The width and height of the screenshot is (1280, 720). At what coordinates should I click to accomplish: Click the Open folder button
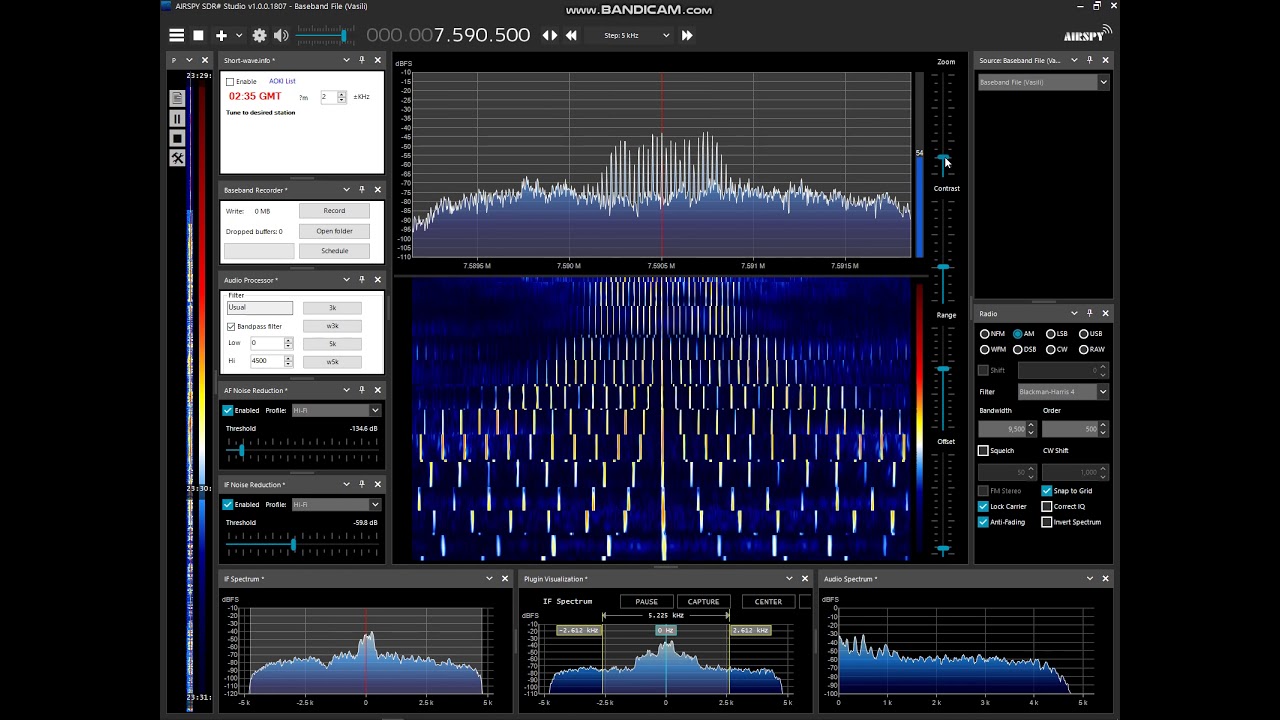pyautogui.click(x=334, y=231)
